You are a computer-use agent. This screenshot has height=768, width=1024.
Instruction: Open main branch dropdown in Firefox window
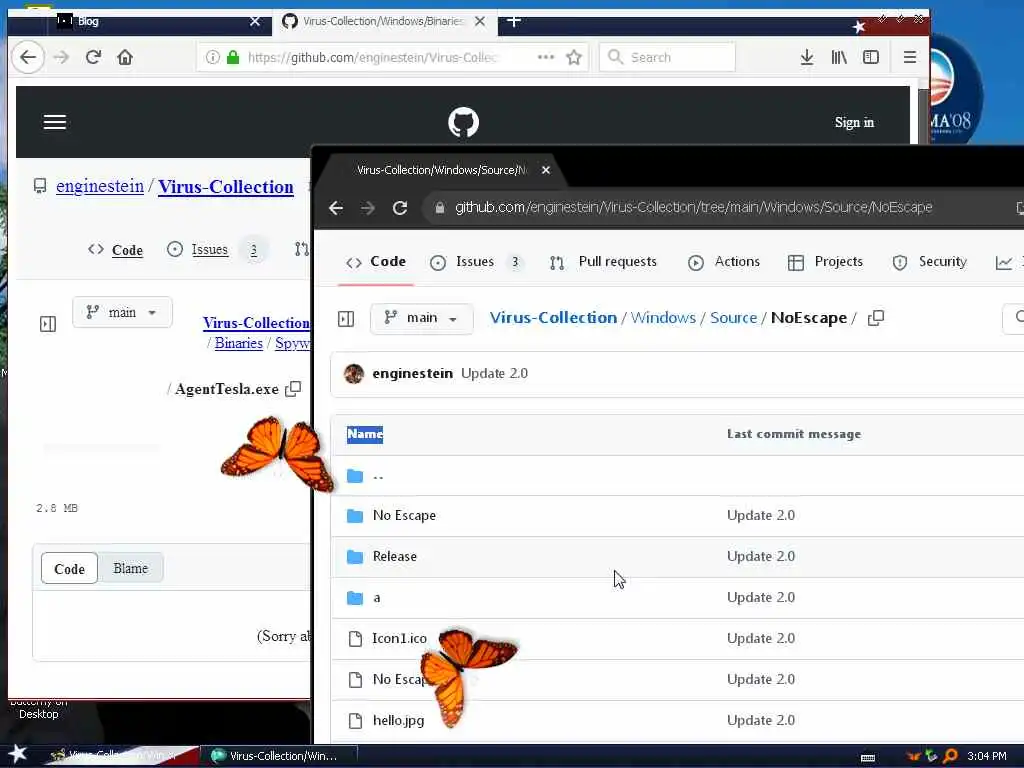[122, 312]
